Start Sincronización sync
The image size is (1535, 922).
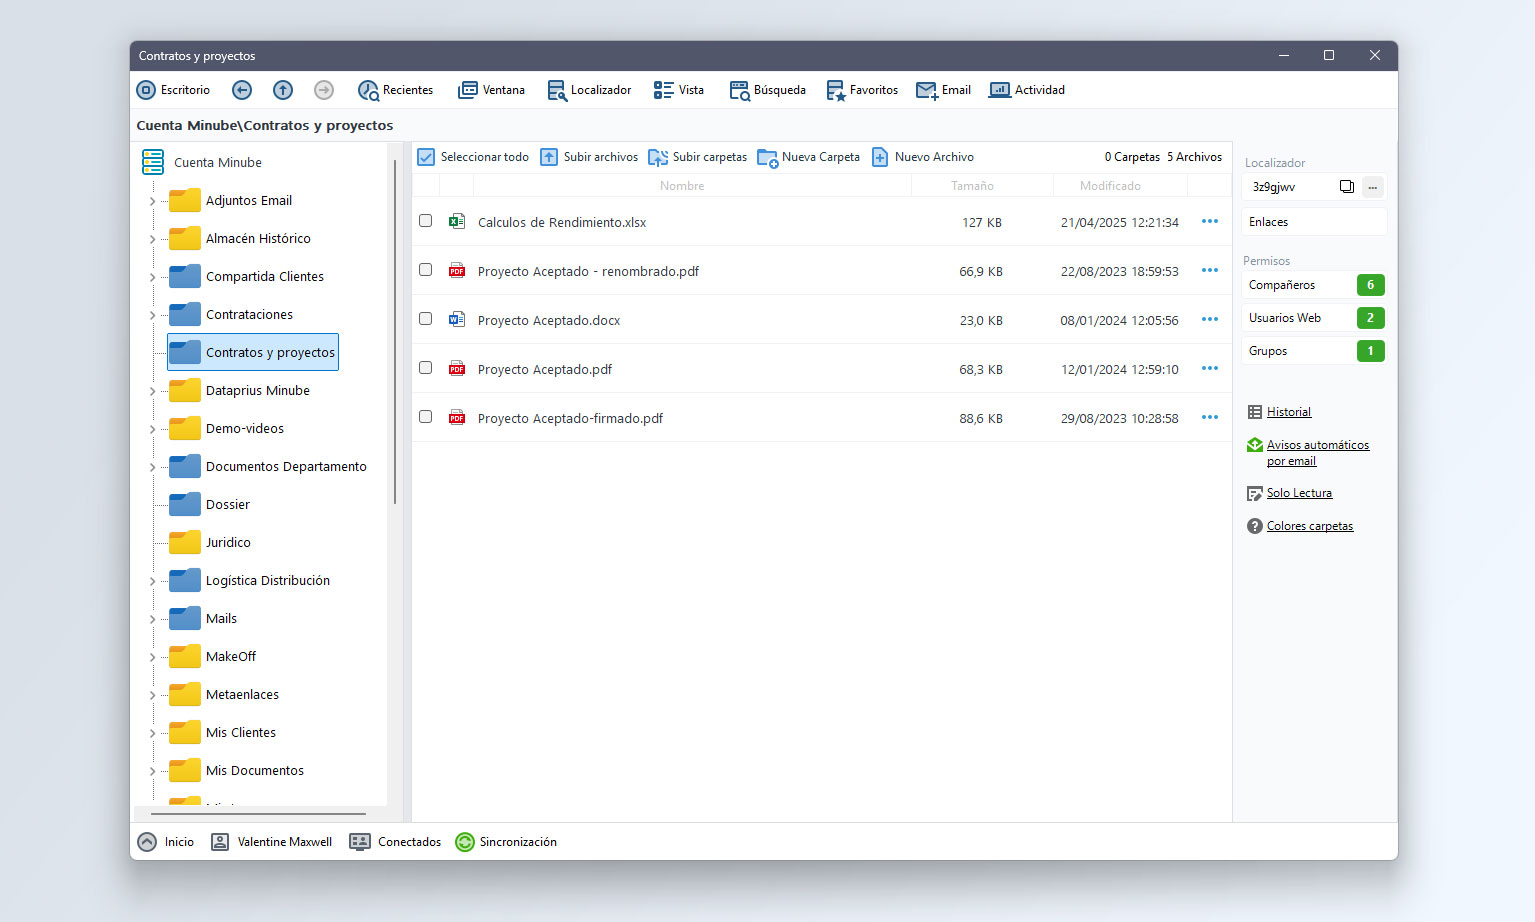[x=506, y=842]
